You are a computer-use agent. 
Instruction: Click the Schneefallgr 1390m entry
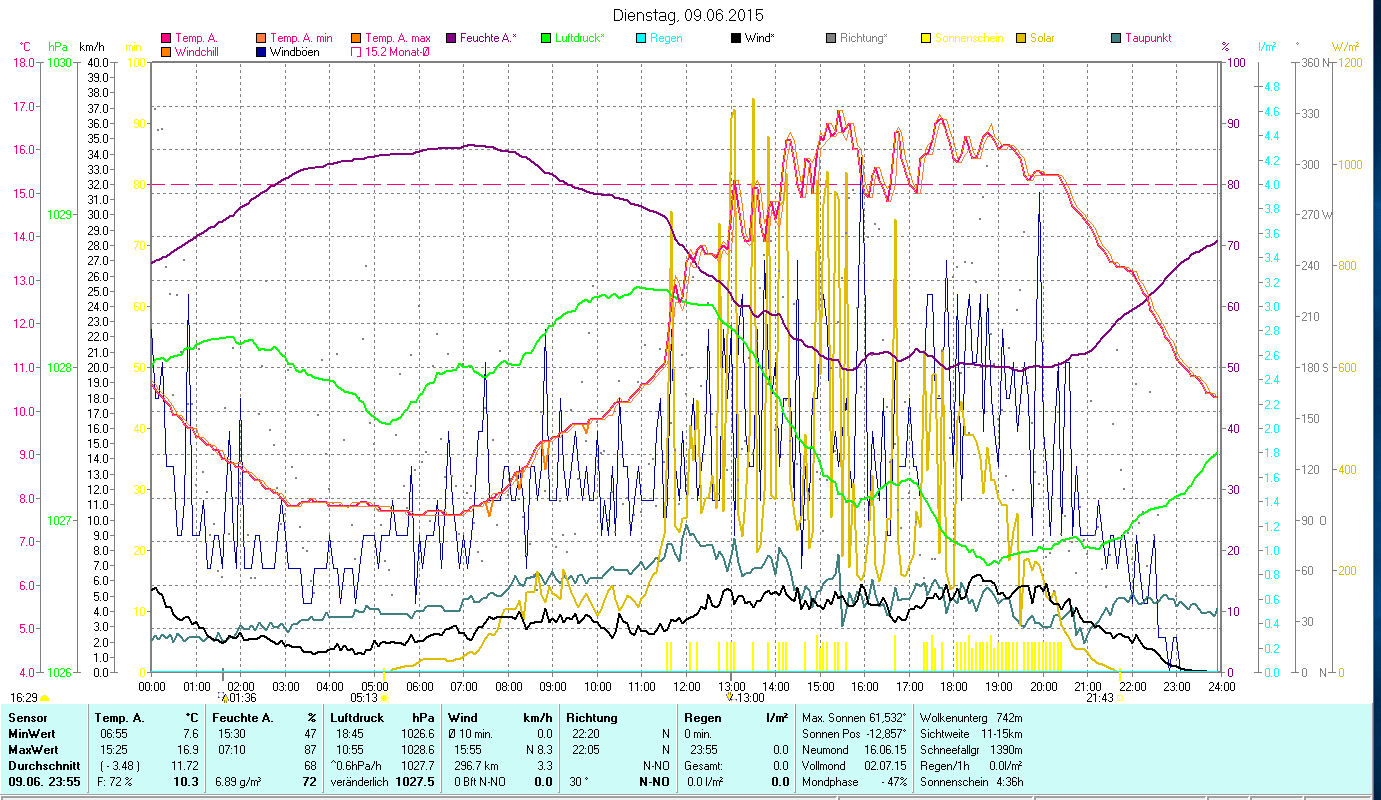point(971,750)
